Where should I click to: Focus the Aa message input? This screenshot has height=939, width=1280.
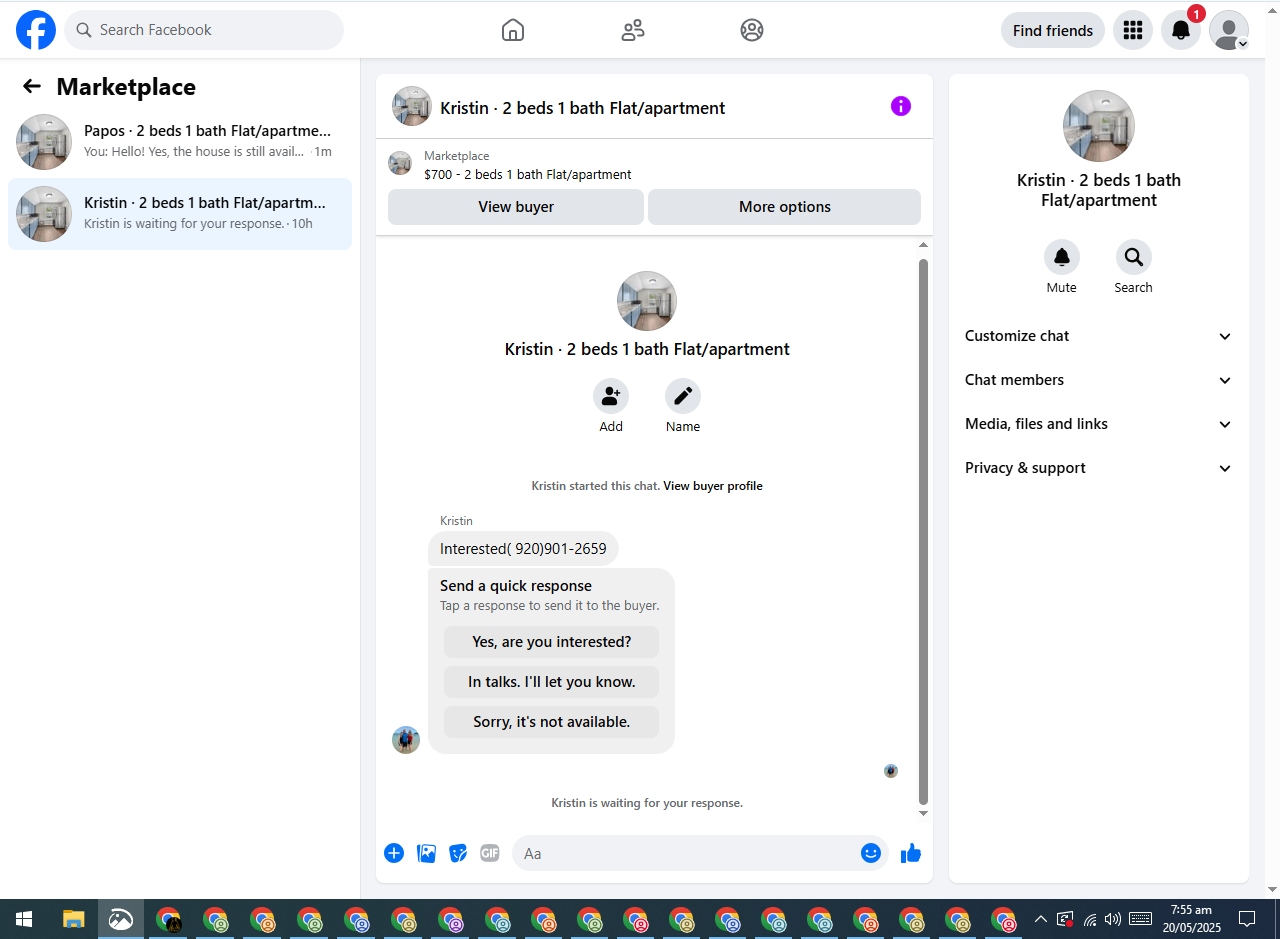686,853
